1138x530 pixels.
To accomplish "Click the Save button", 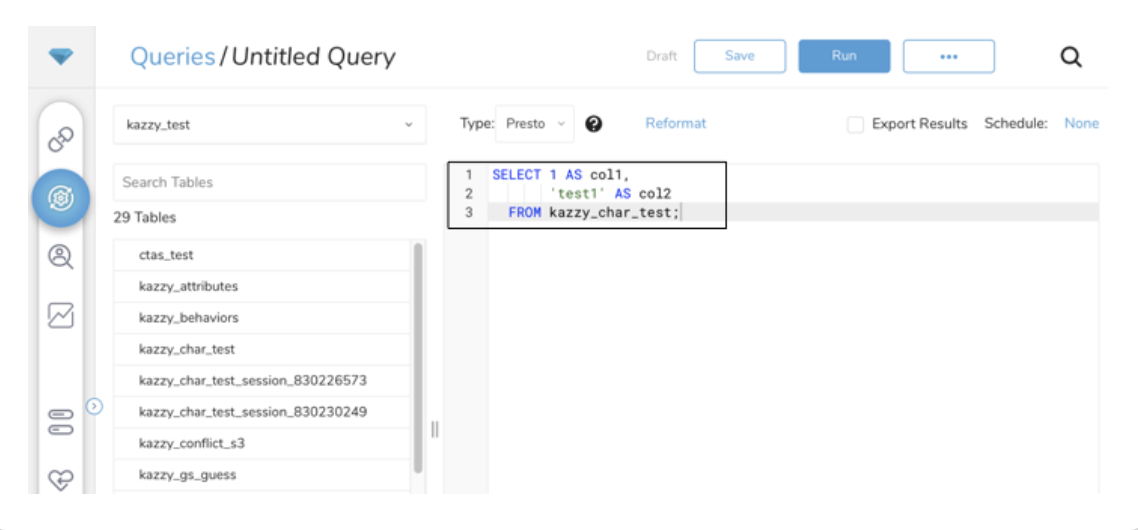I will 739,56.
